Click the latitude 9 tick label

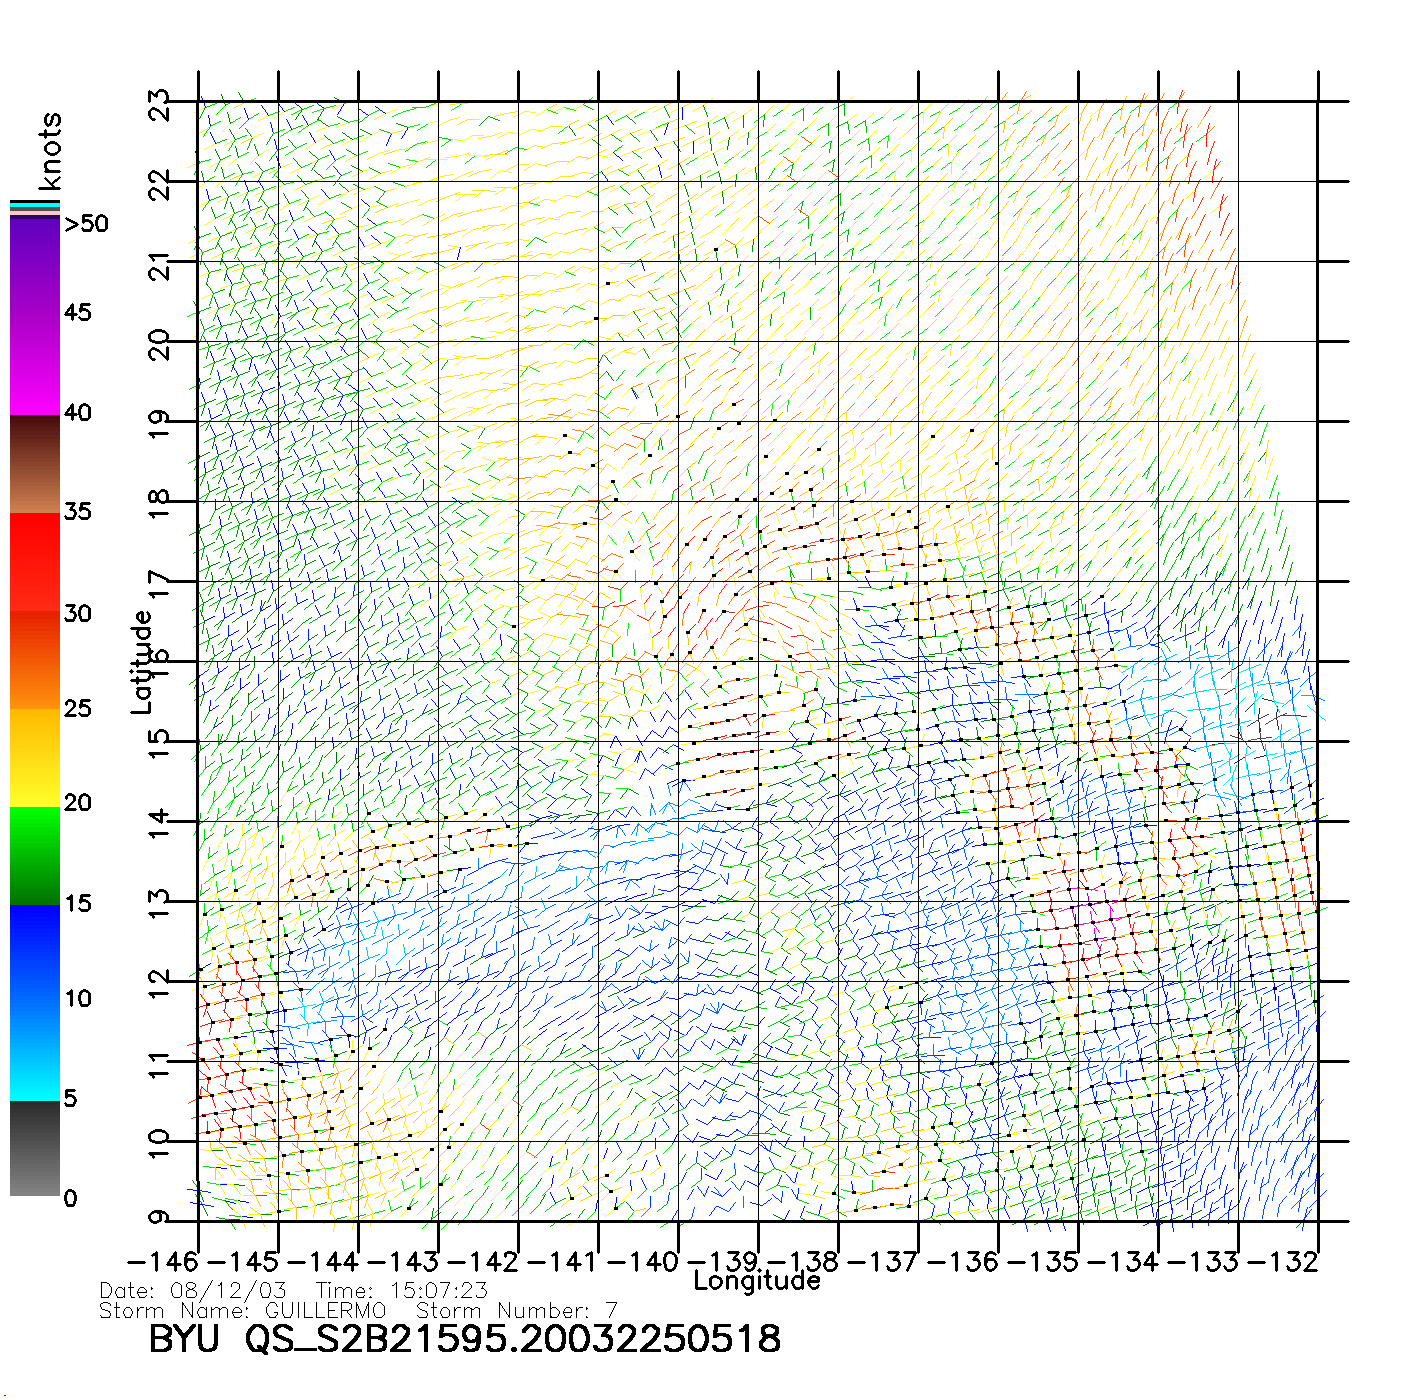(x=160, y=1217)
